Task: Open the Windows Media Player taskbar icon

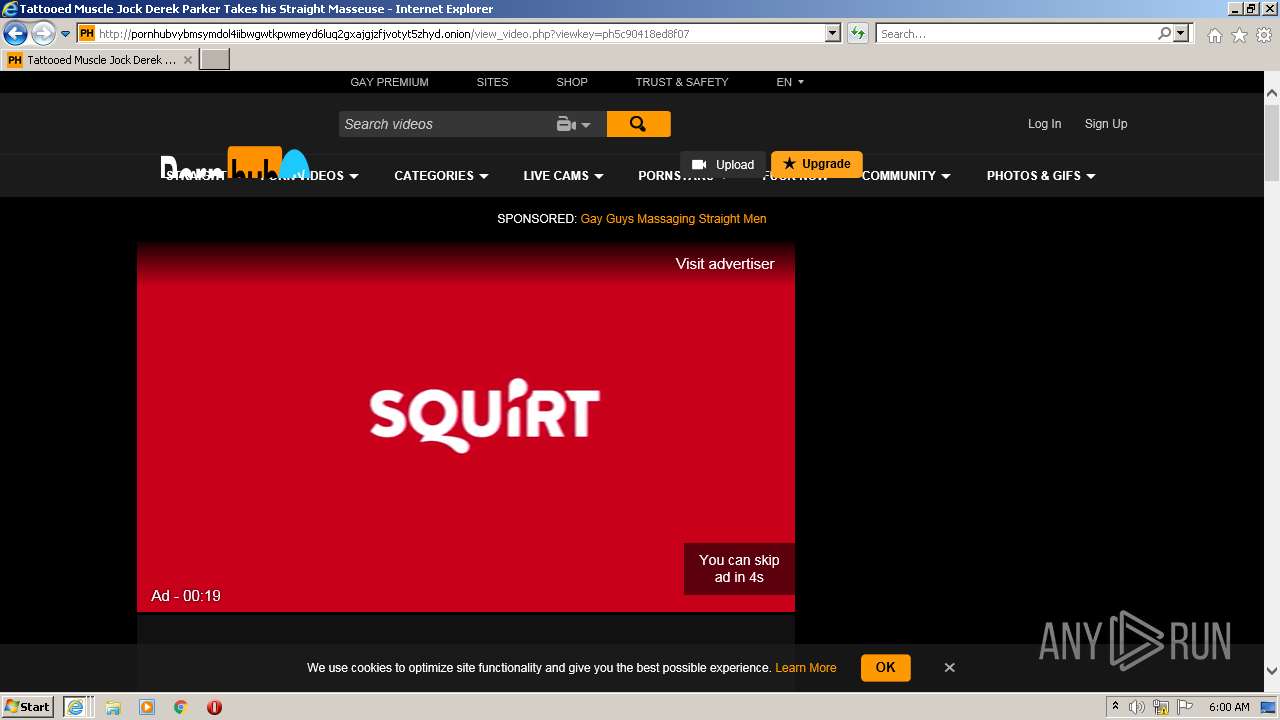Action: pyautogui.click(x=147, y=707)
